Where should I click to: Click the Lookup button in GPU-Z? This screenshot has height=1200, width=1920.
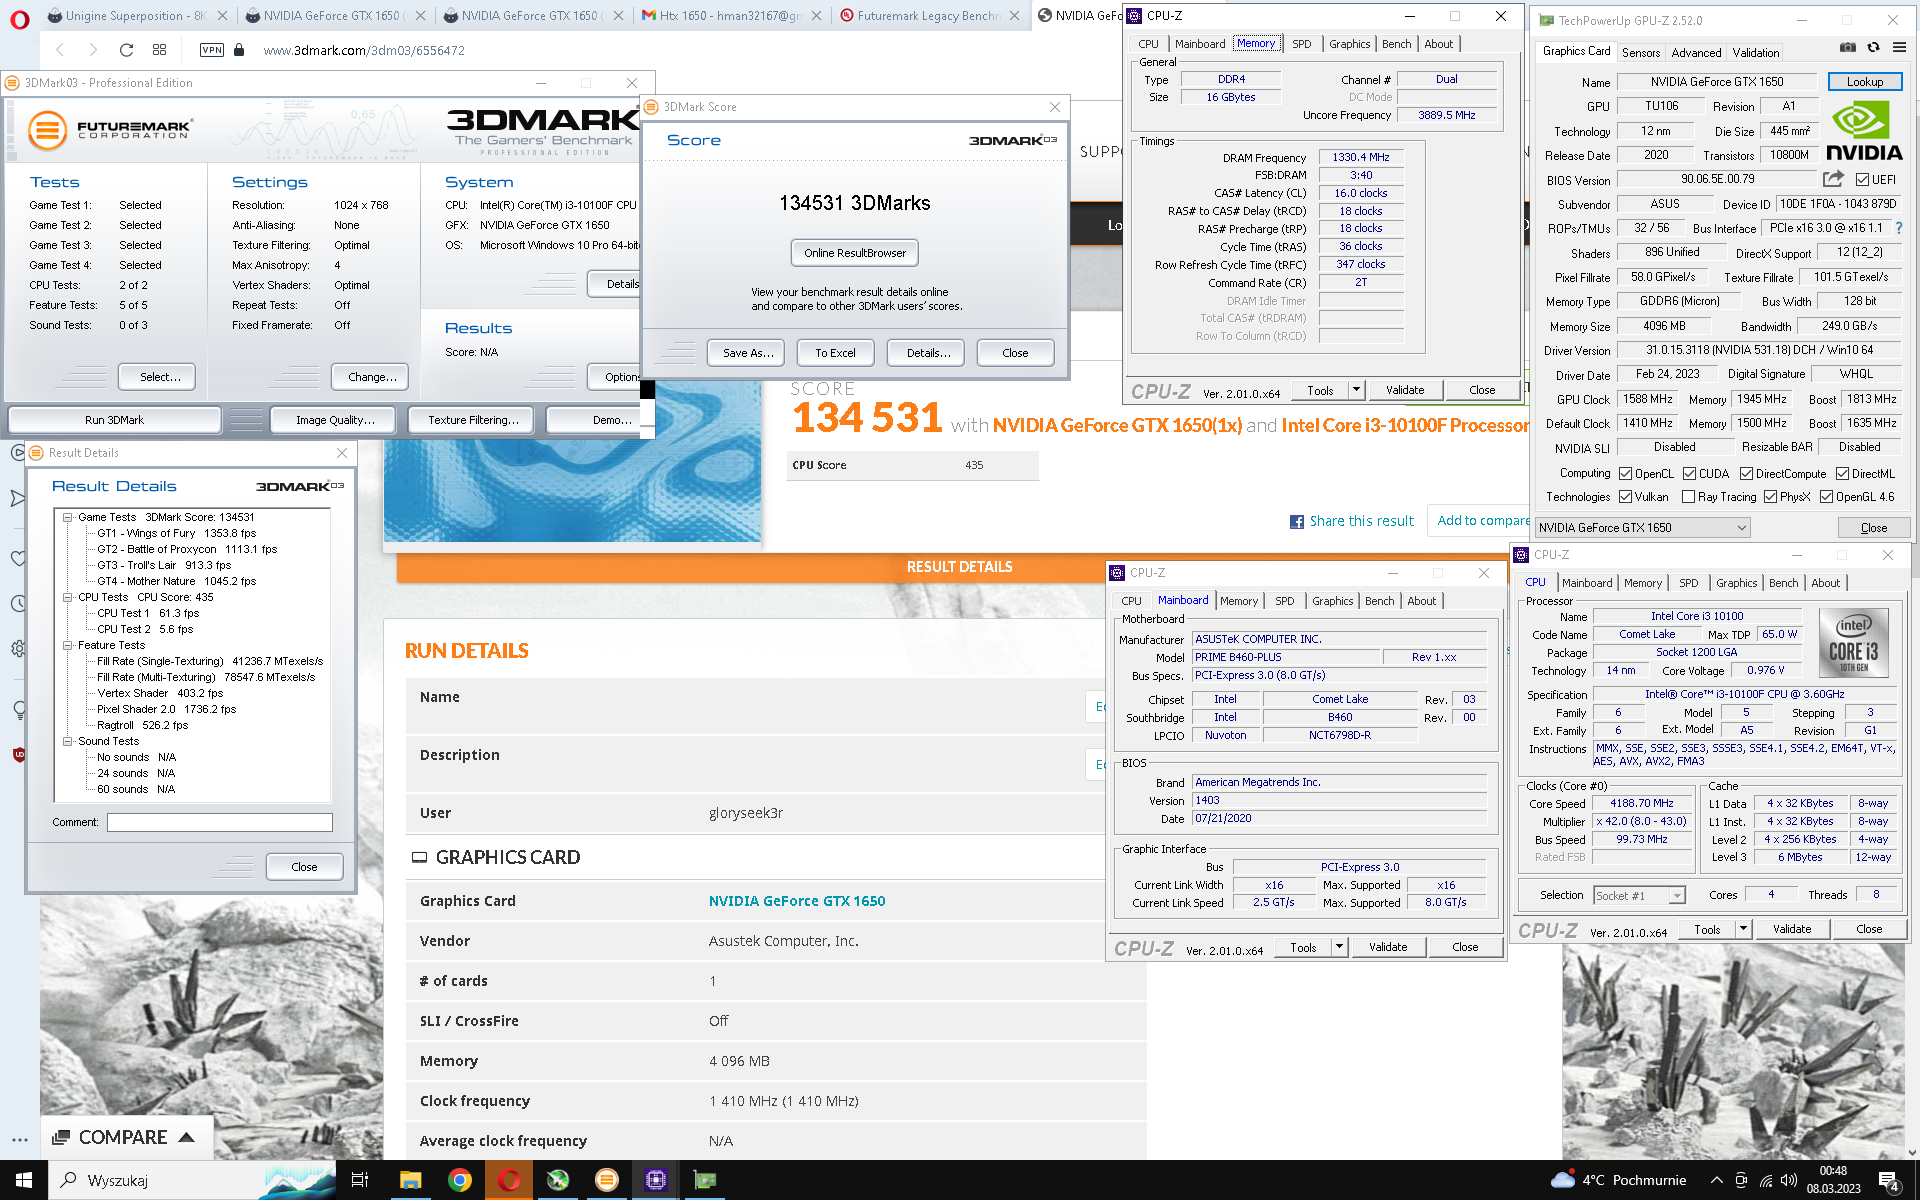pyautogui.click(x=1865, y=82)
